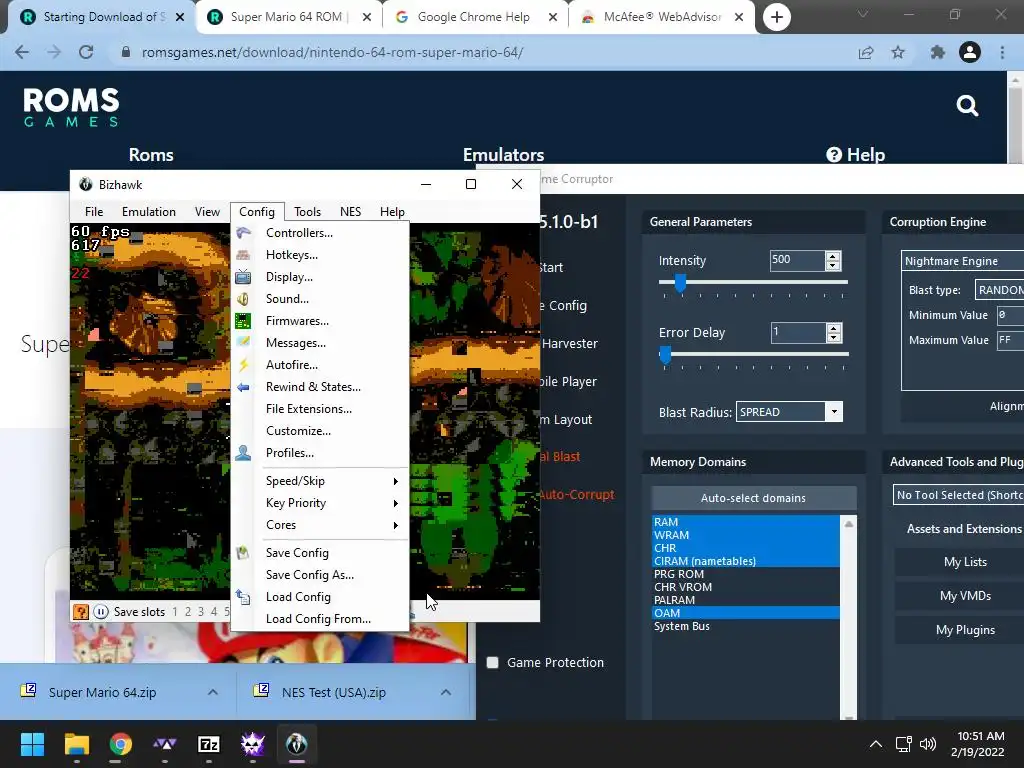1024x768 pixels.
Task: Select save slot 1 in Bizhawk
Action: 175,612
